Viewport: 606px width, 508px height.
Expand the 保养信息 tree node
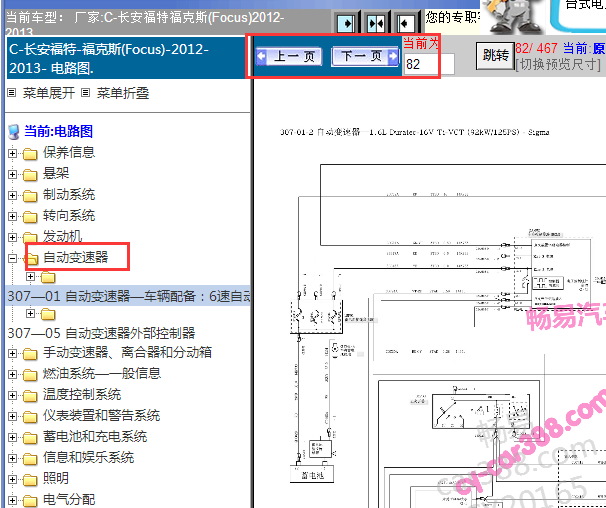pyautogui.click(x=12, y=153)
